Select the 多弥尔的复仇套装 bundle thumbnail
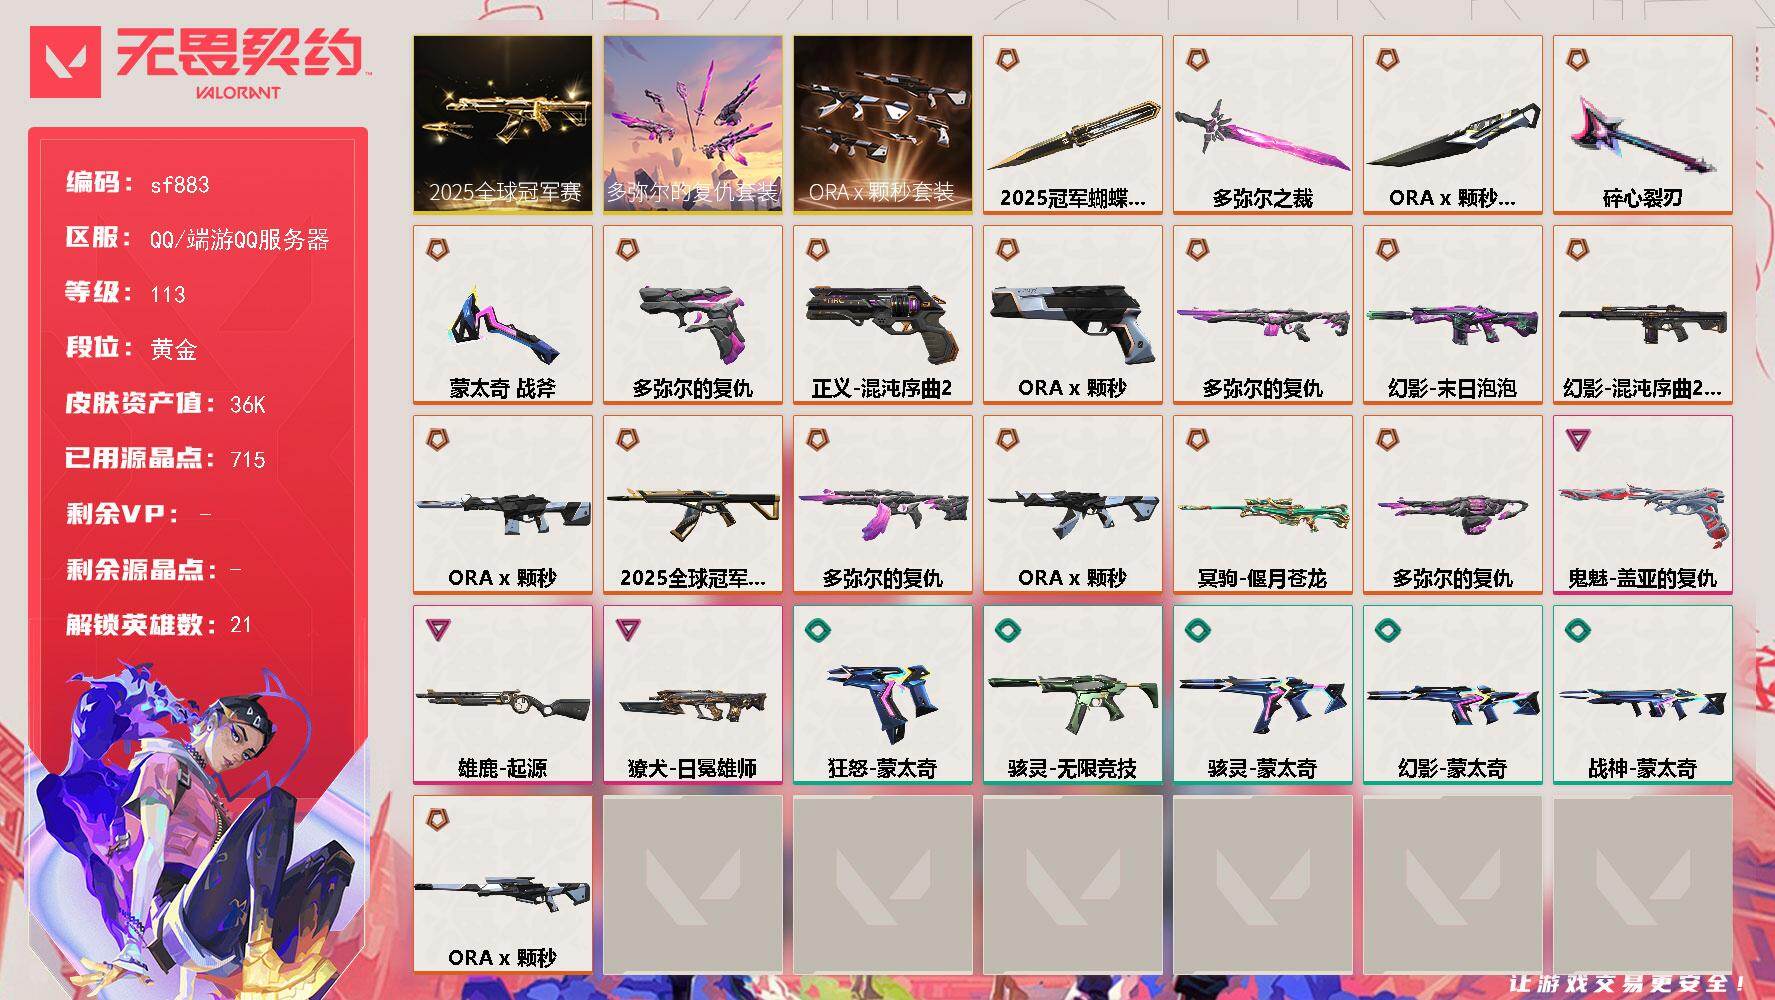 693,125
